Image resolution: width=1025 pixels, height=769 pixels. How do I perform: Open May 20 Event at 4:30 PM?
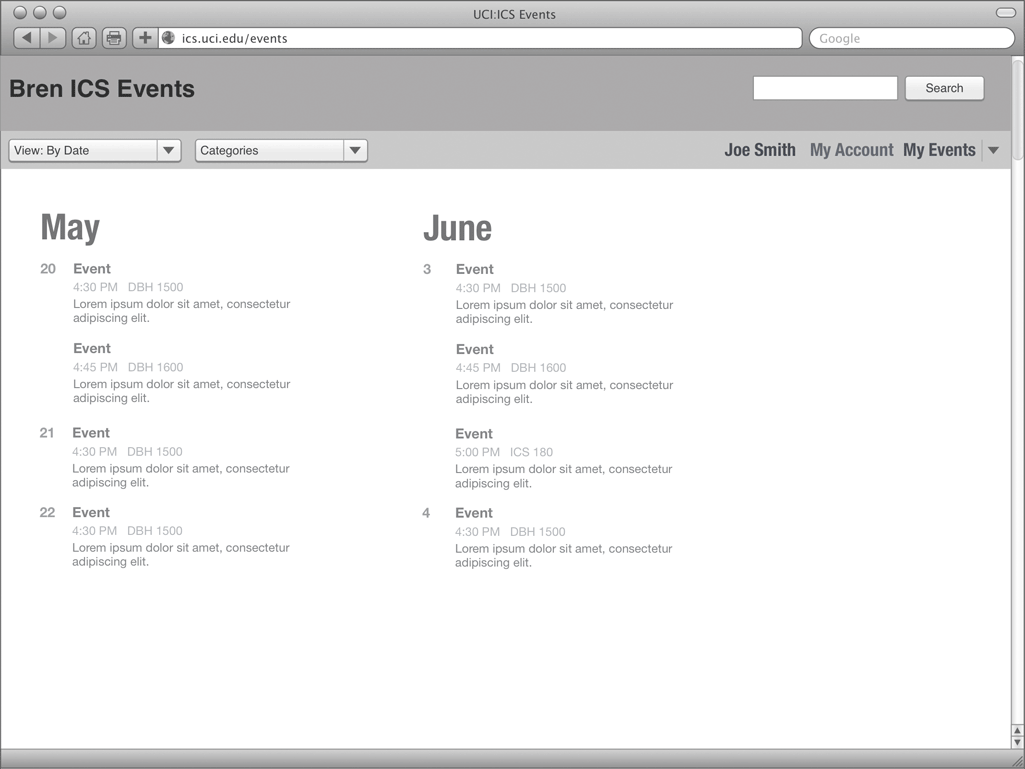click(x=92, y=269)
